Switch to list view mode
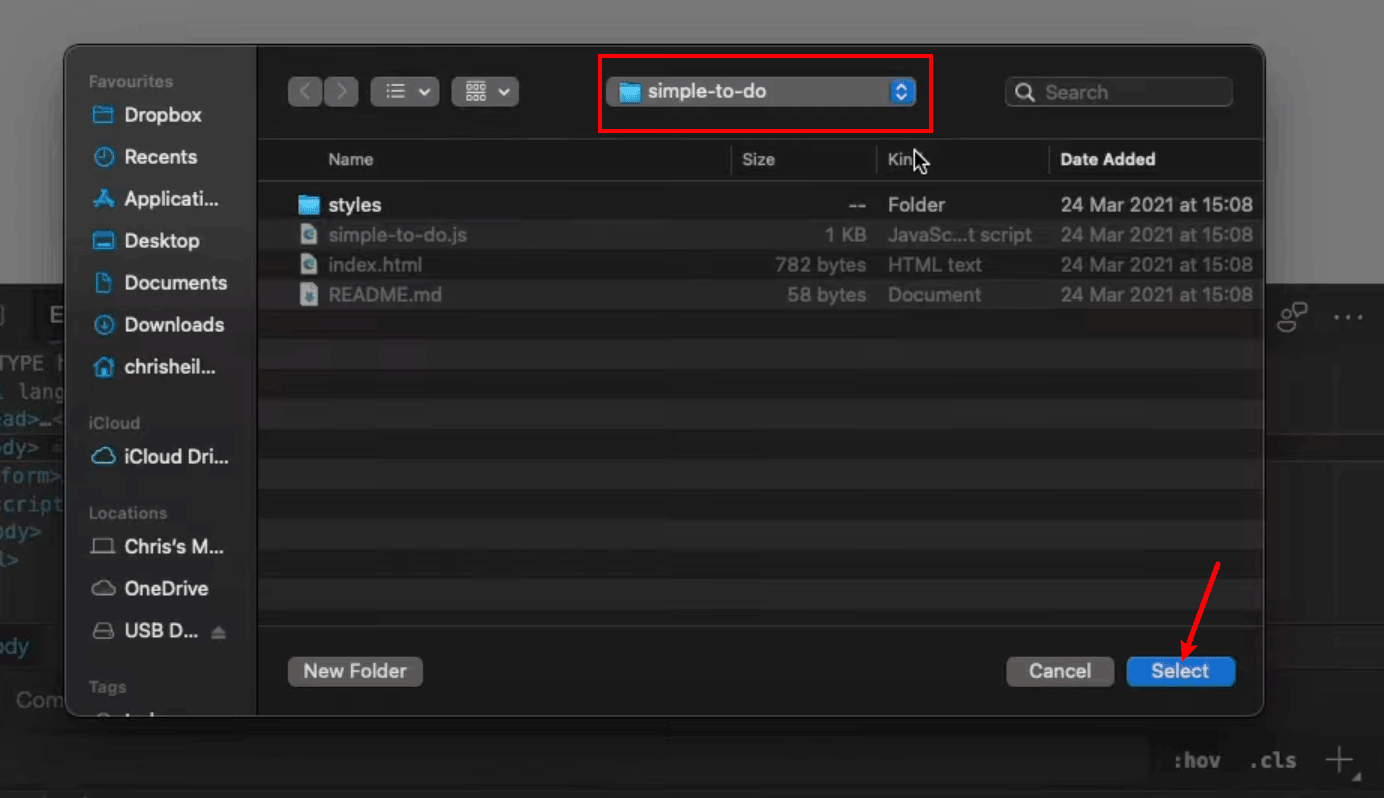 tap(393, 91)
